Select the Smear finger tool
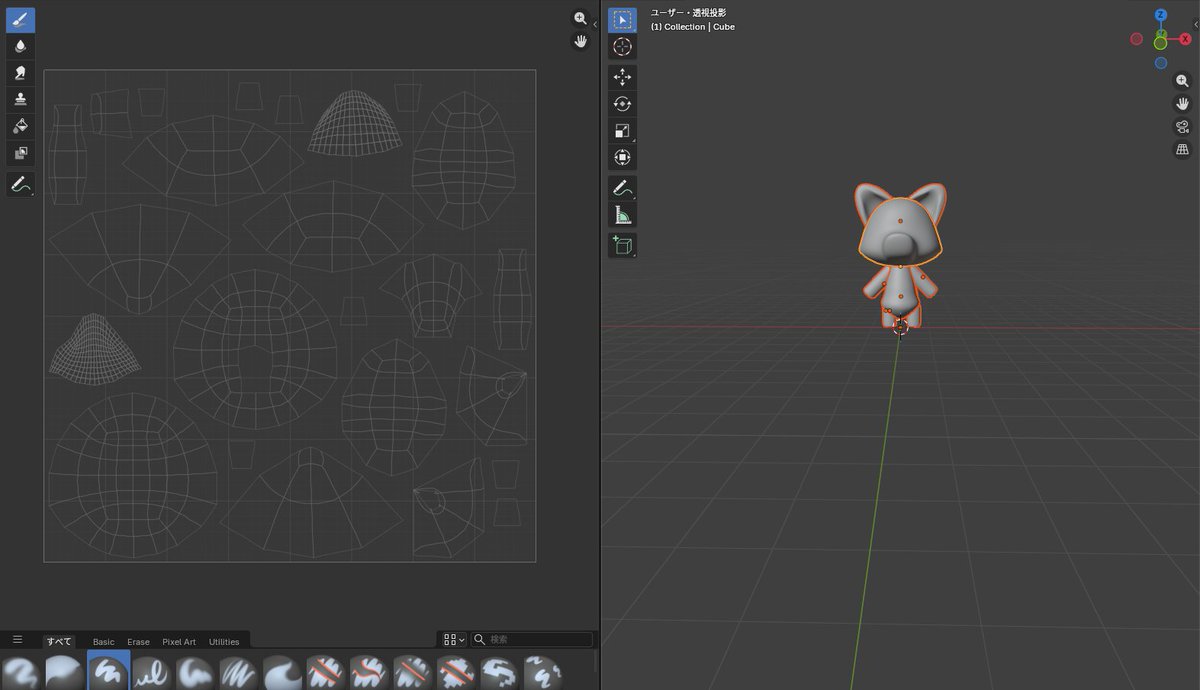 21,73
